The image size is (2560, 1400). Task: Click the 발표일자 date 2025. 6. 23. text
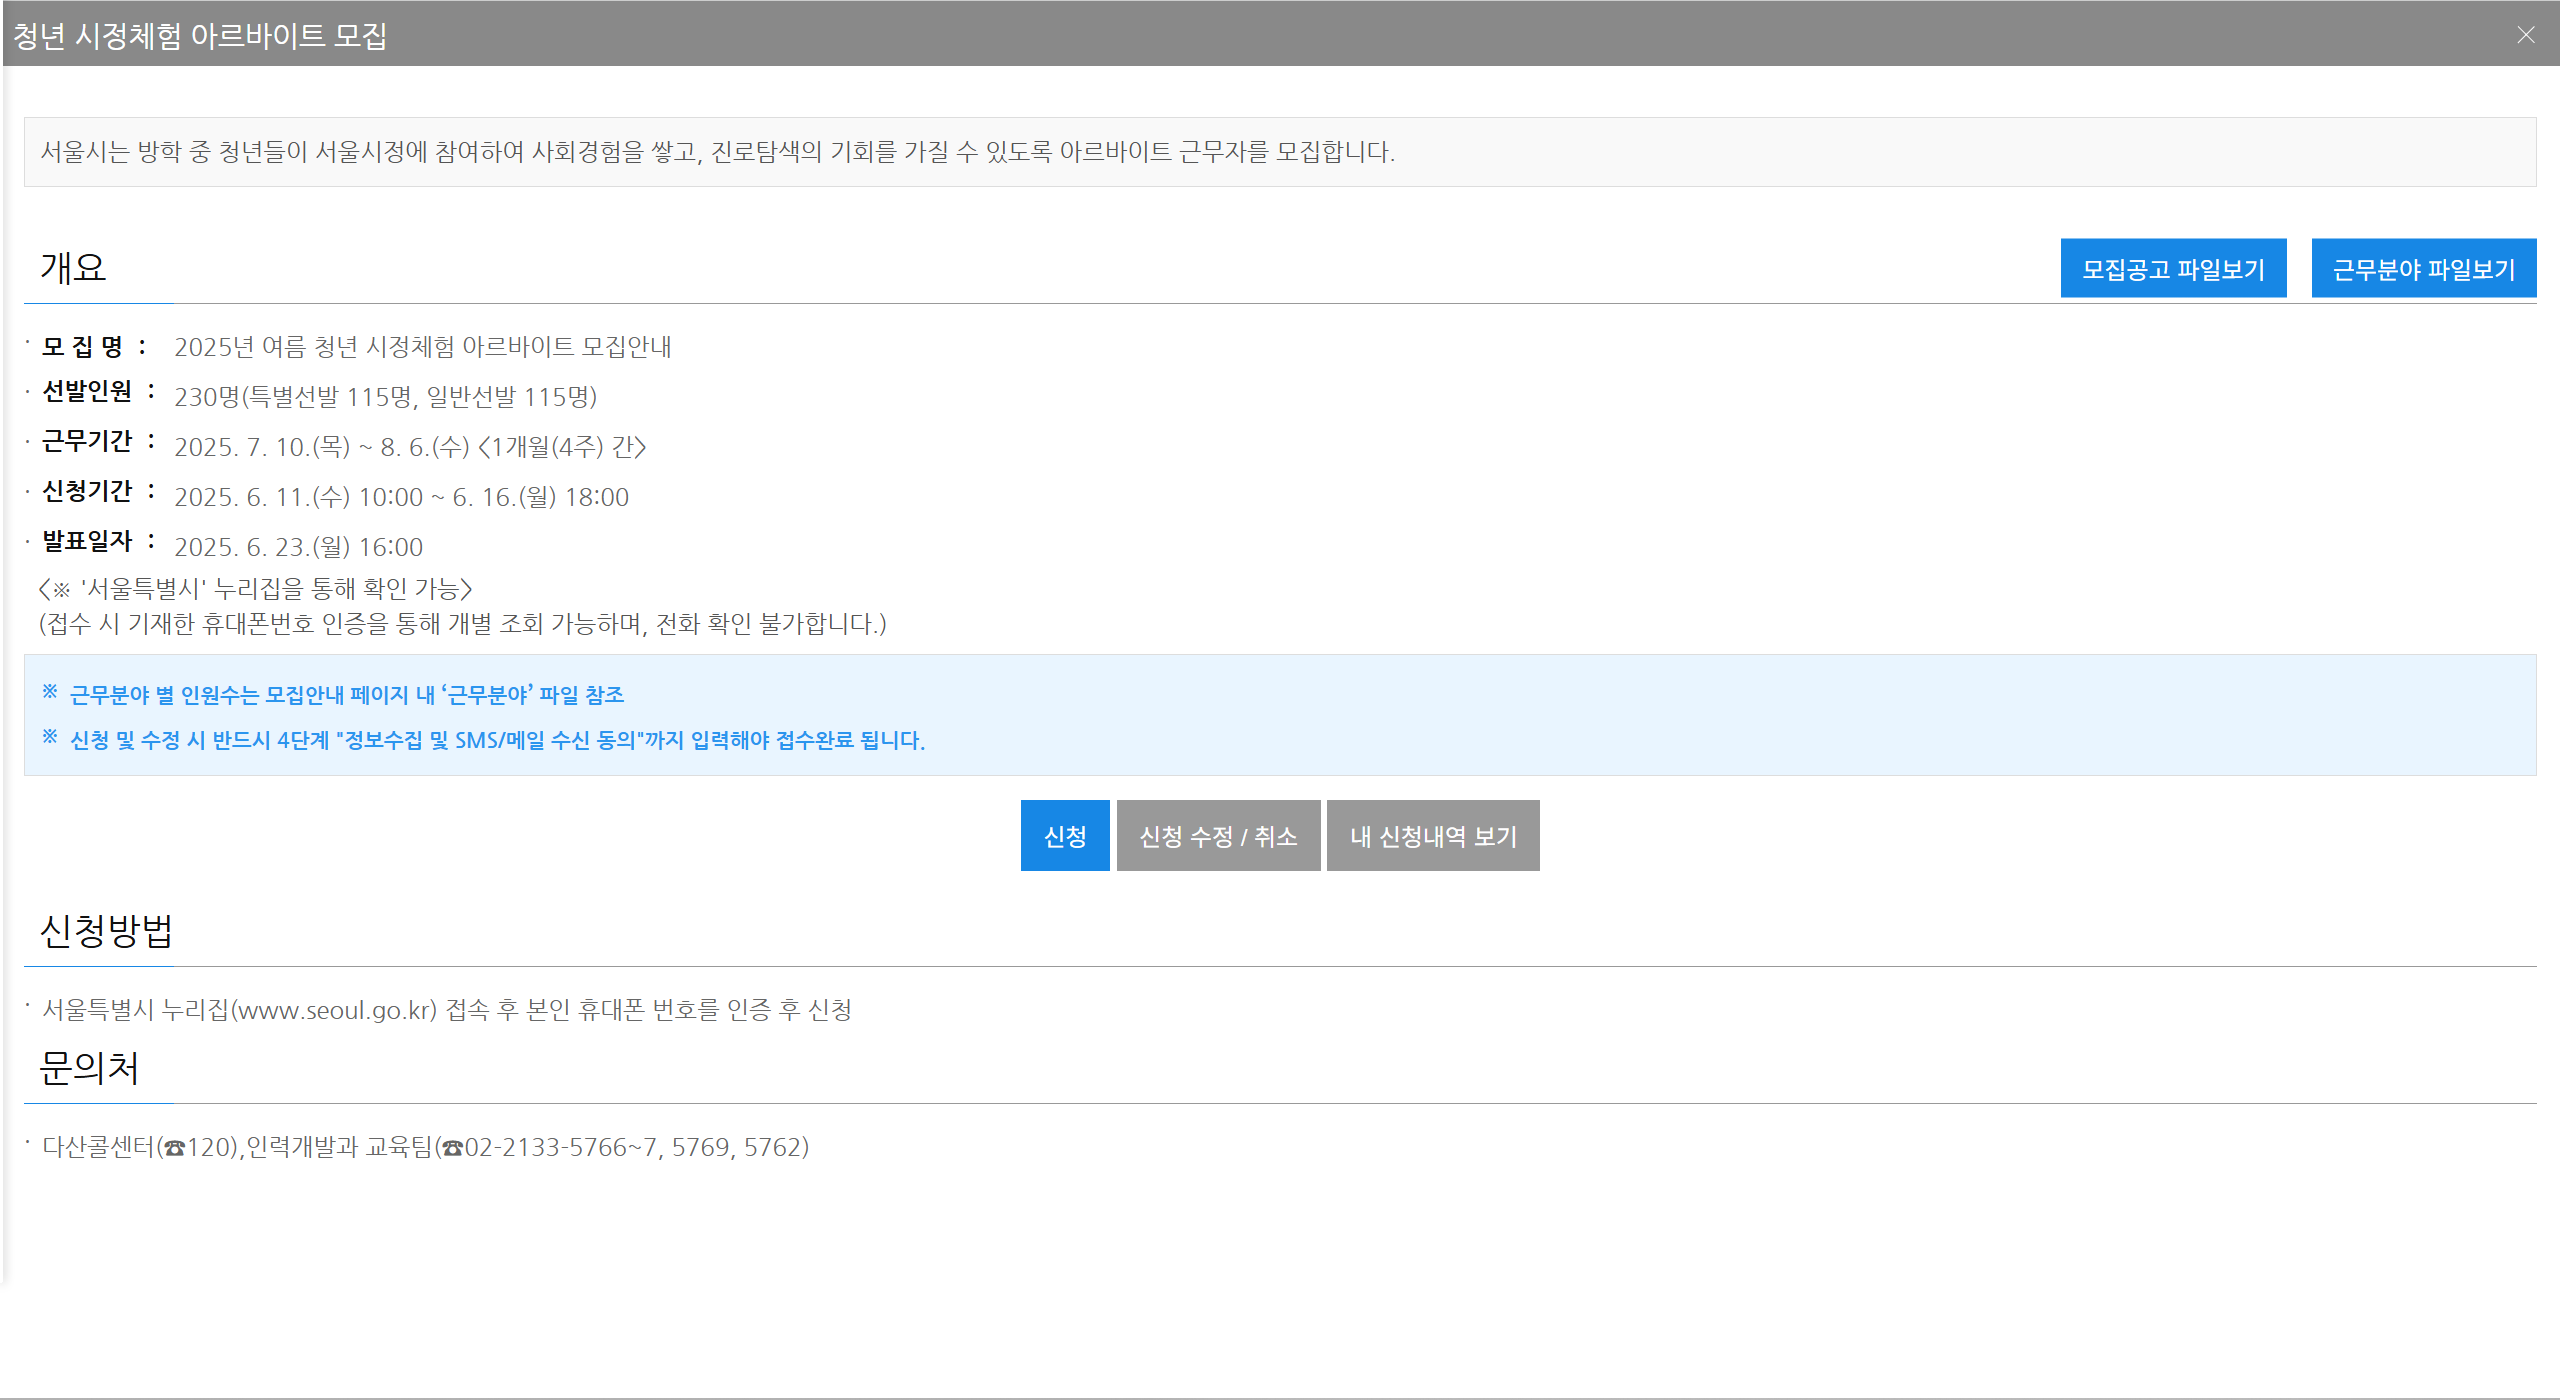tap(298, 547)
